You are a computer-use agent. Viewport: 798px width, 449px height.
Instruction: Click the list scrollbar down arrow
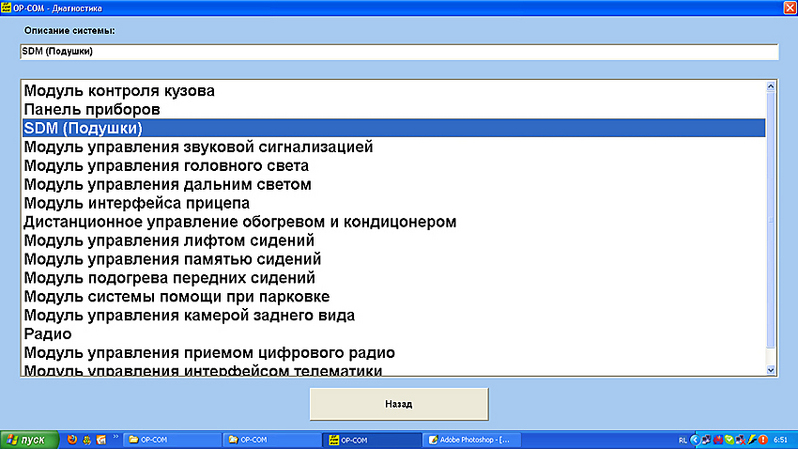pos(771,370)
